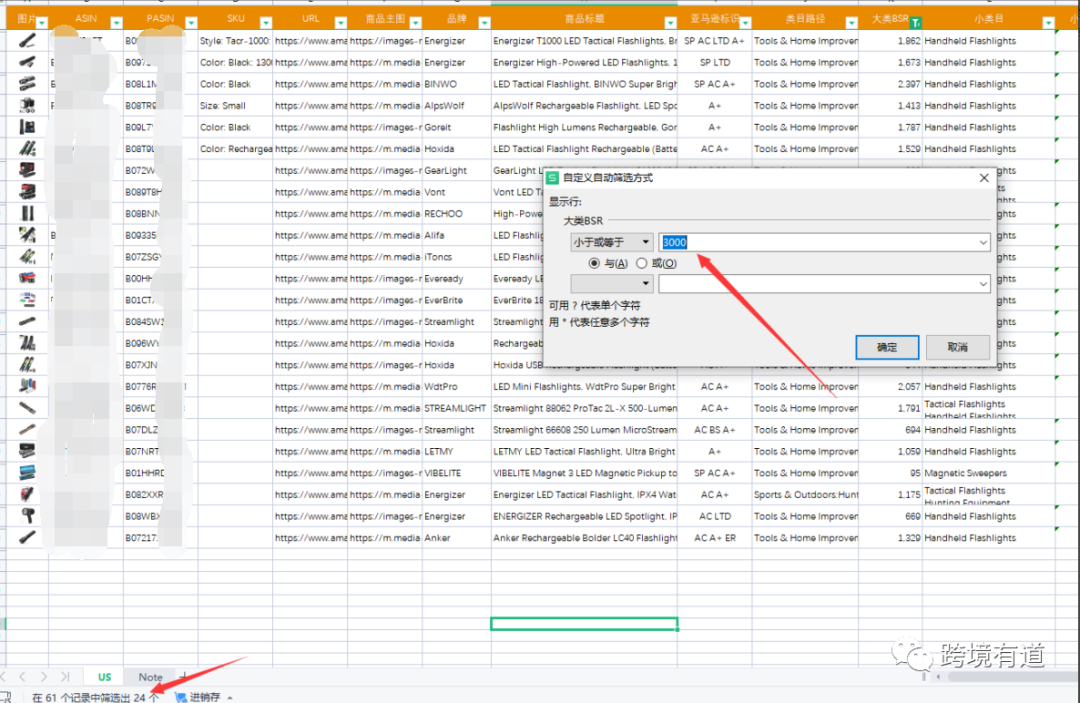Confirm the filter with 确定
The width and height of the screenshot is (1080, 703).
click(887, 347)
